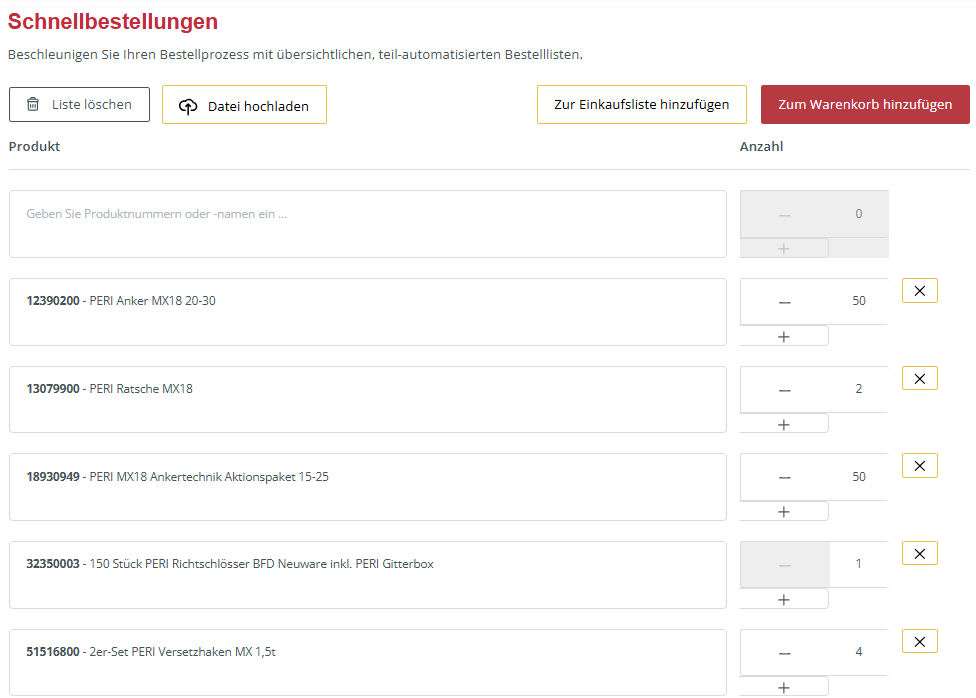Click the cloud upload icon for Datei hochladen

pyautogui.click(x=188, y=106)
